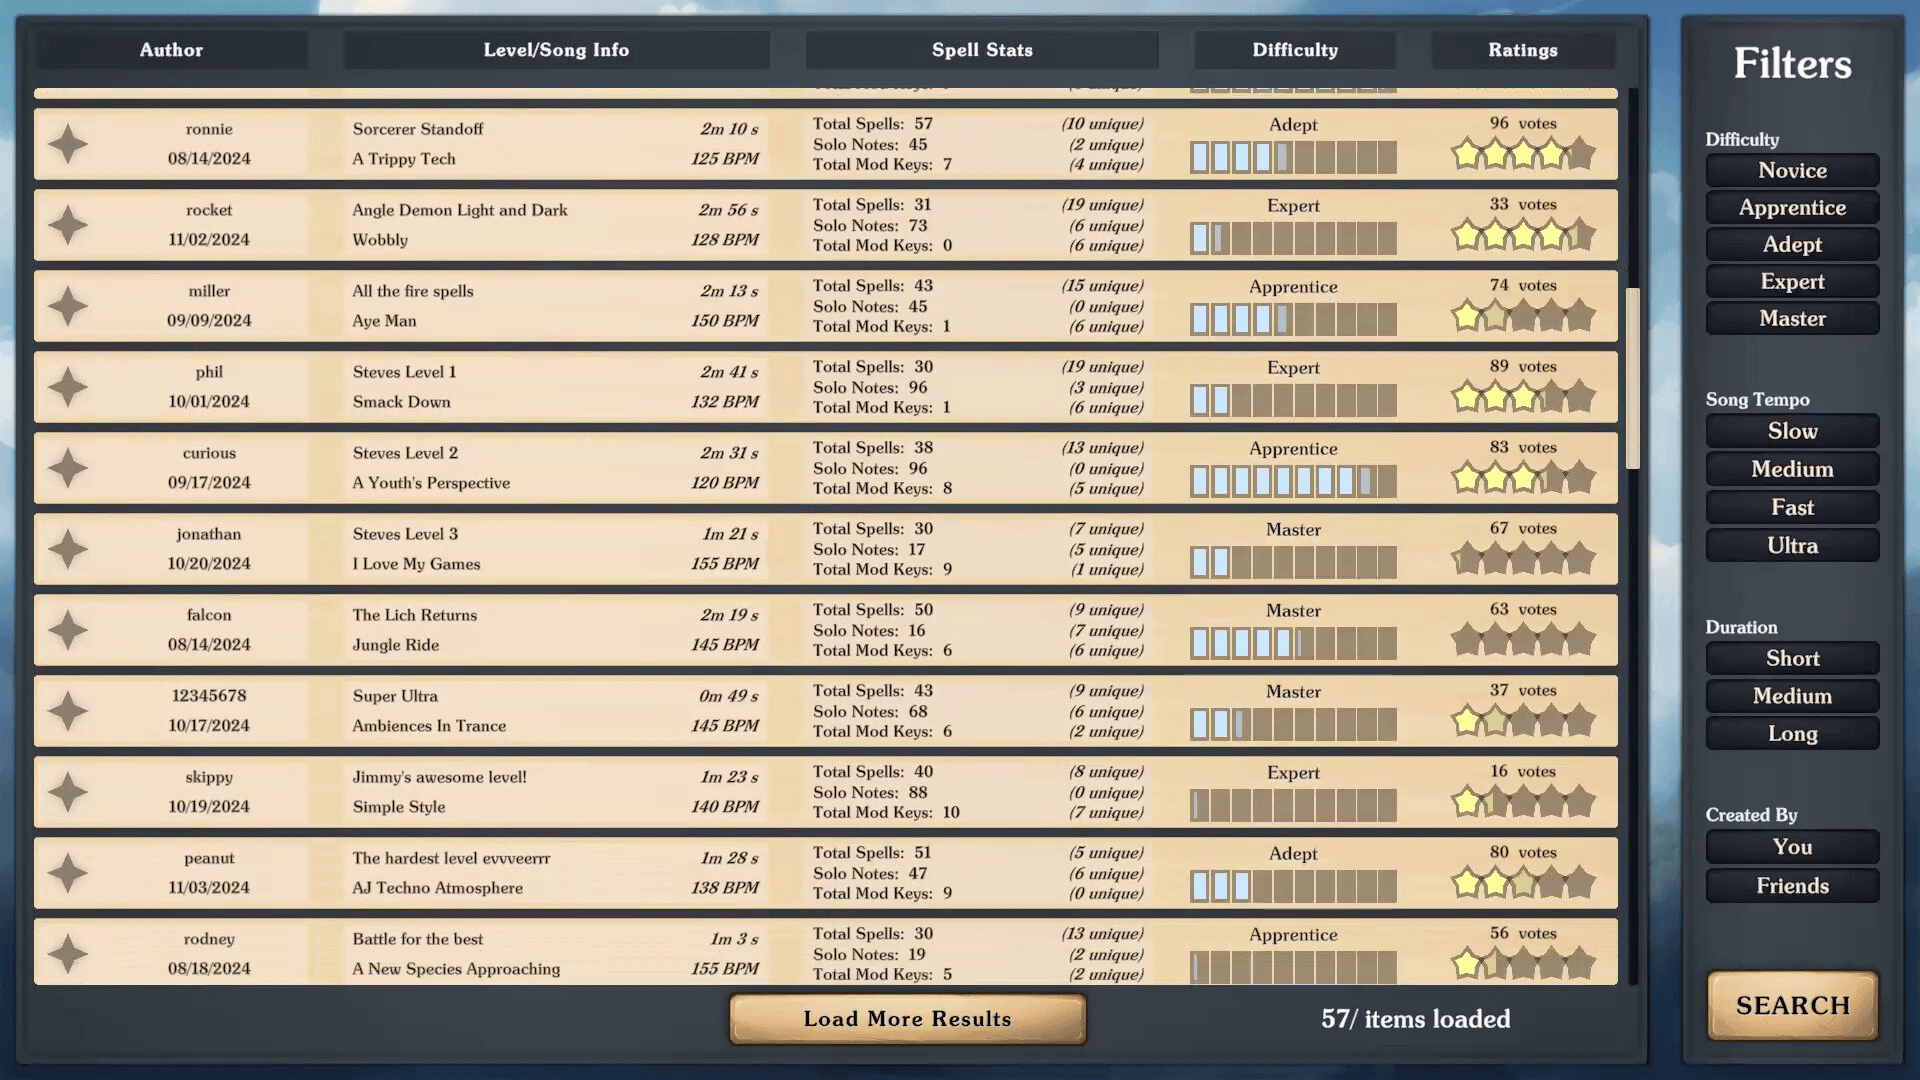Viewport: 1920px width, 1080px height.
Task: Click star icon beside rocket's Angle Demon level
Action: [x=68, y=225]
